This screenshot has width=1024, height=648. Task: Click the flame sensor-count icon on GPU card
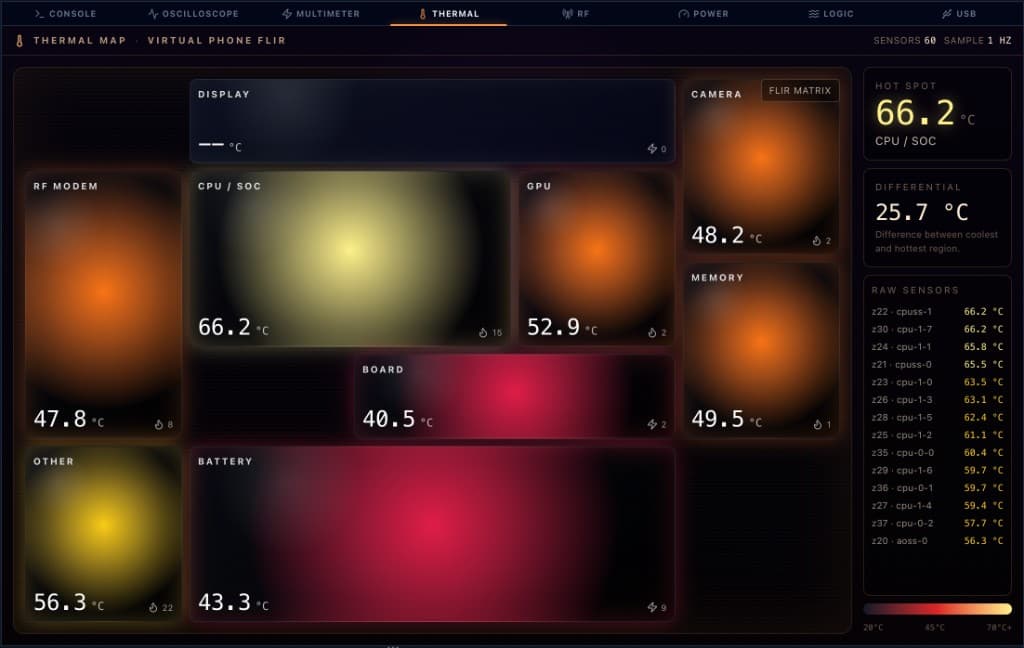pos(652,332)
